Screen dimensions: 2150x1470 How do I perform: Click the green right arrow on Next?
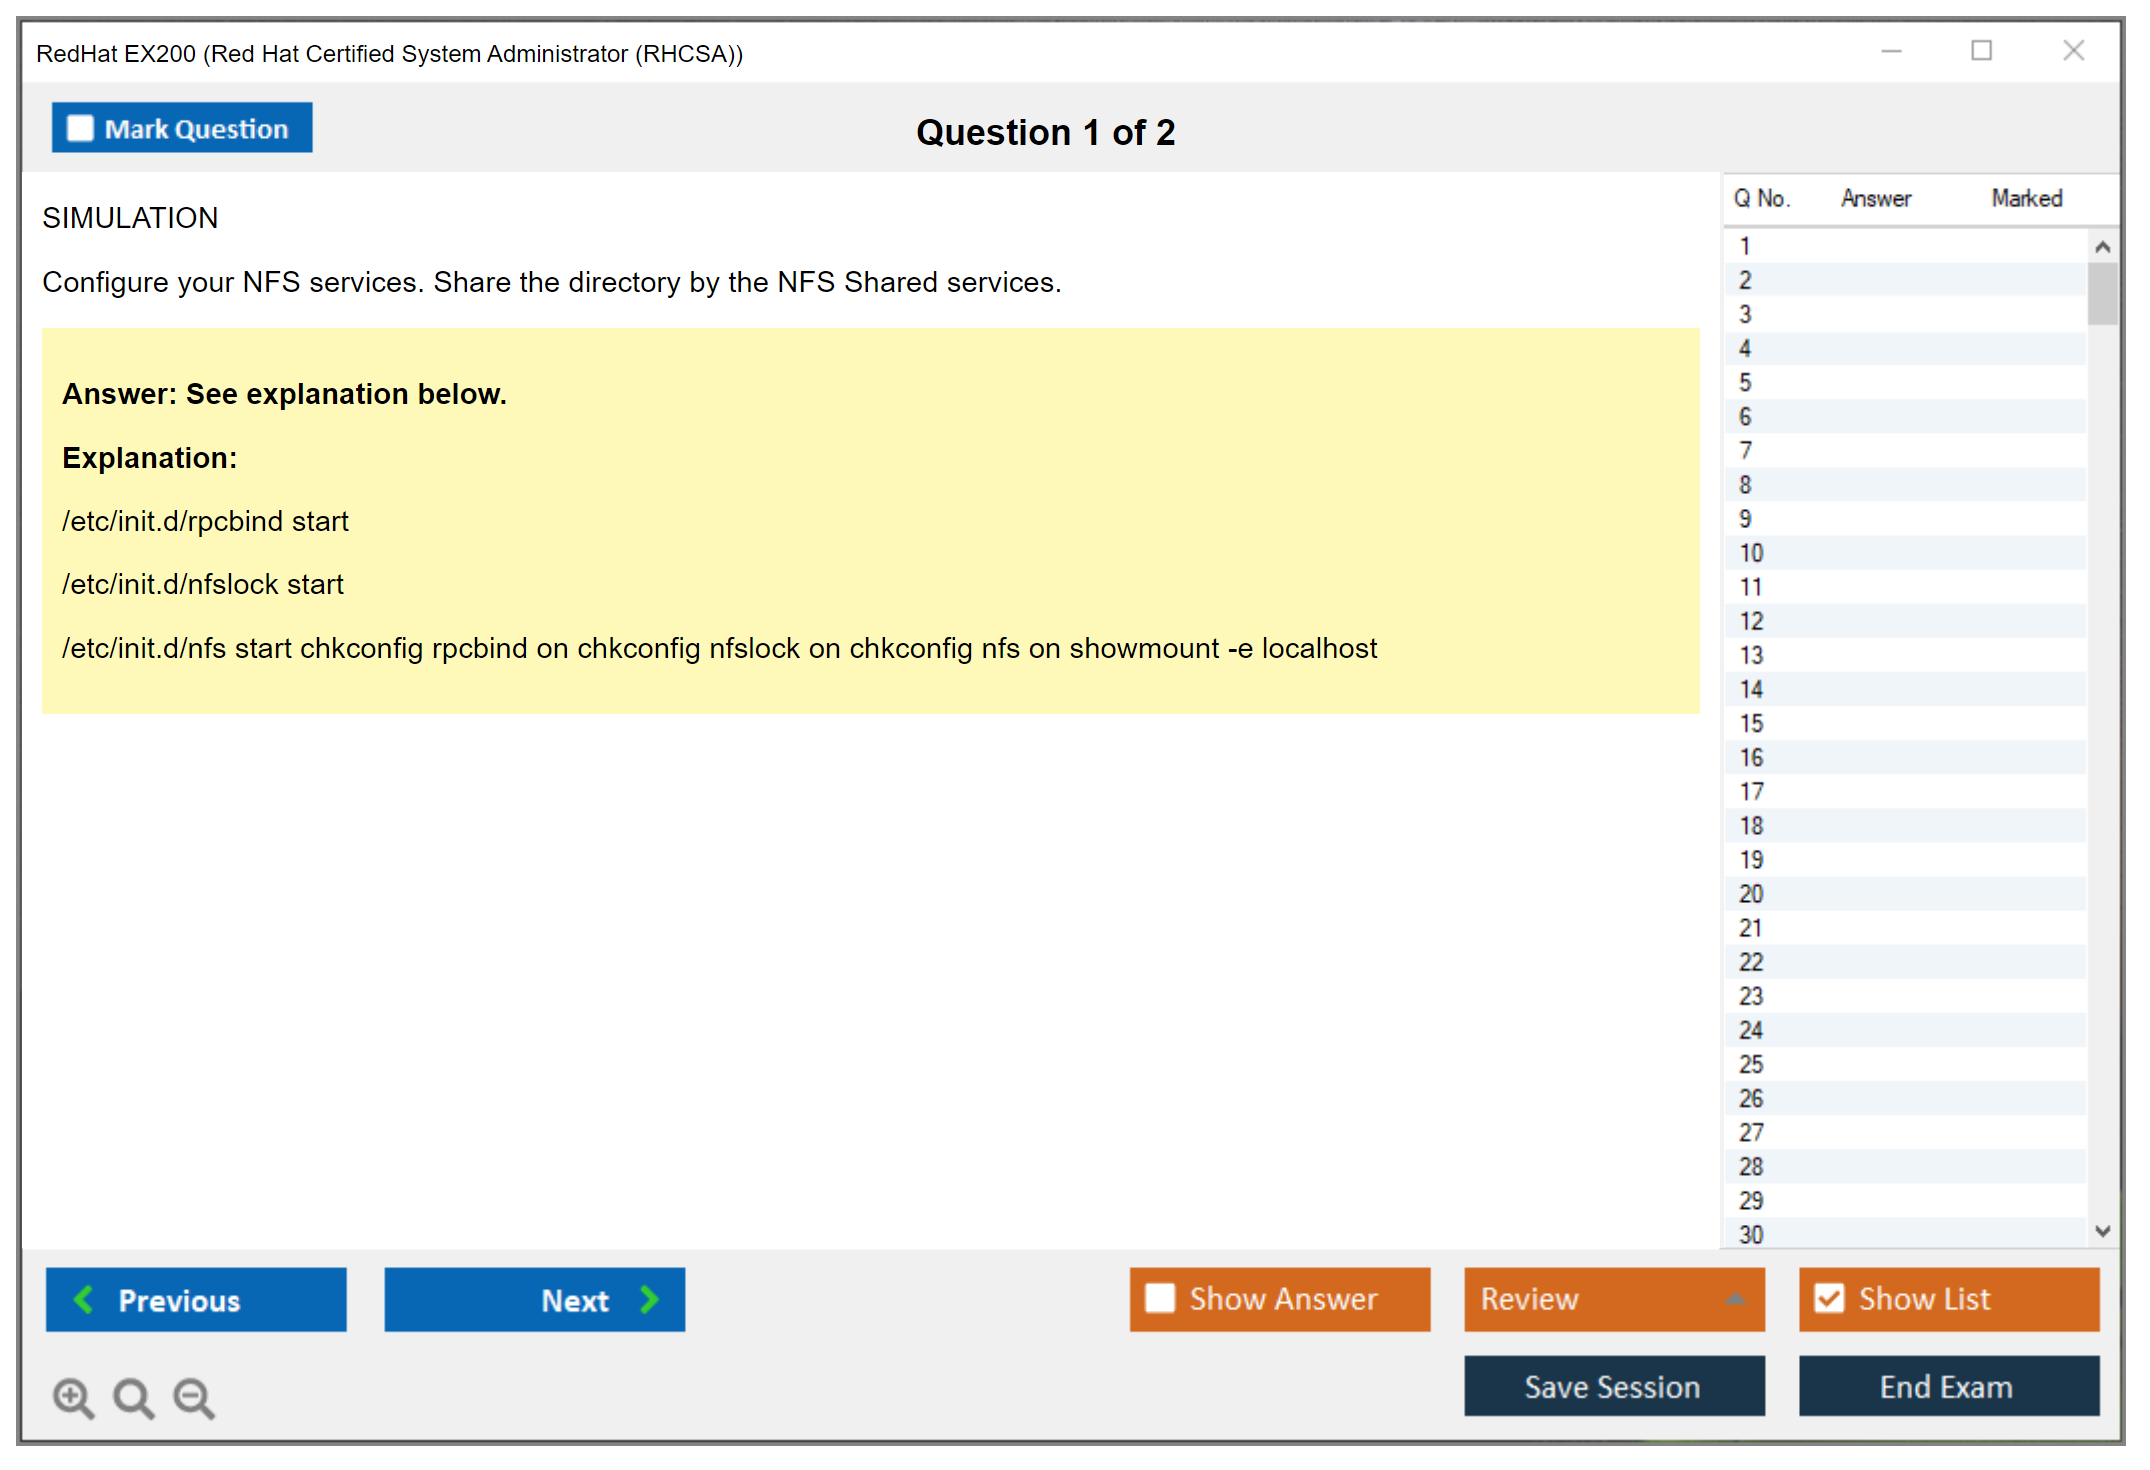click(649, 1299)
